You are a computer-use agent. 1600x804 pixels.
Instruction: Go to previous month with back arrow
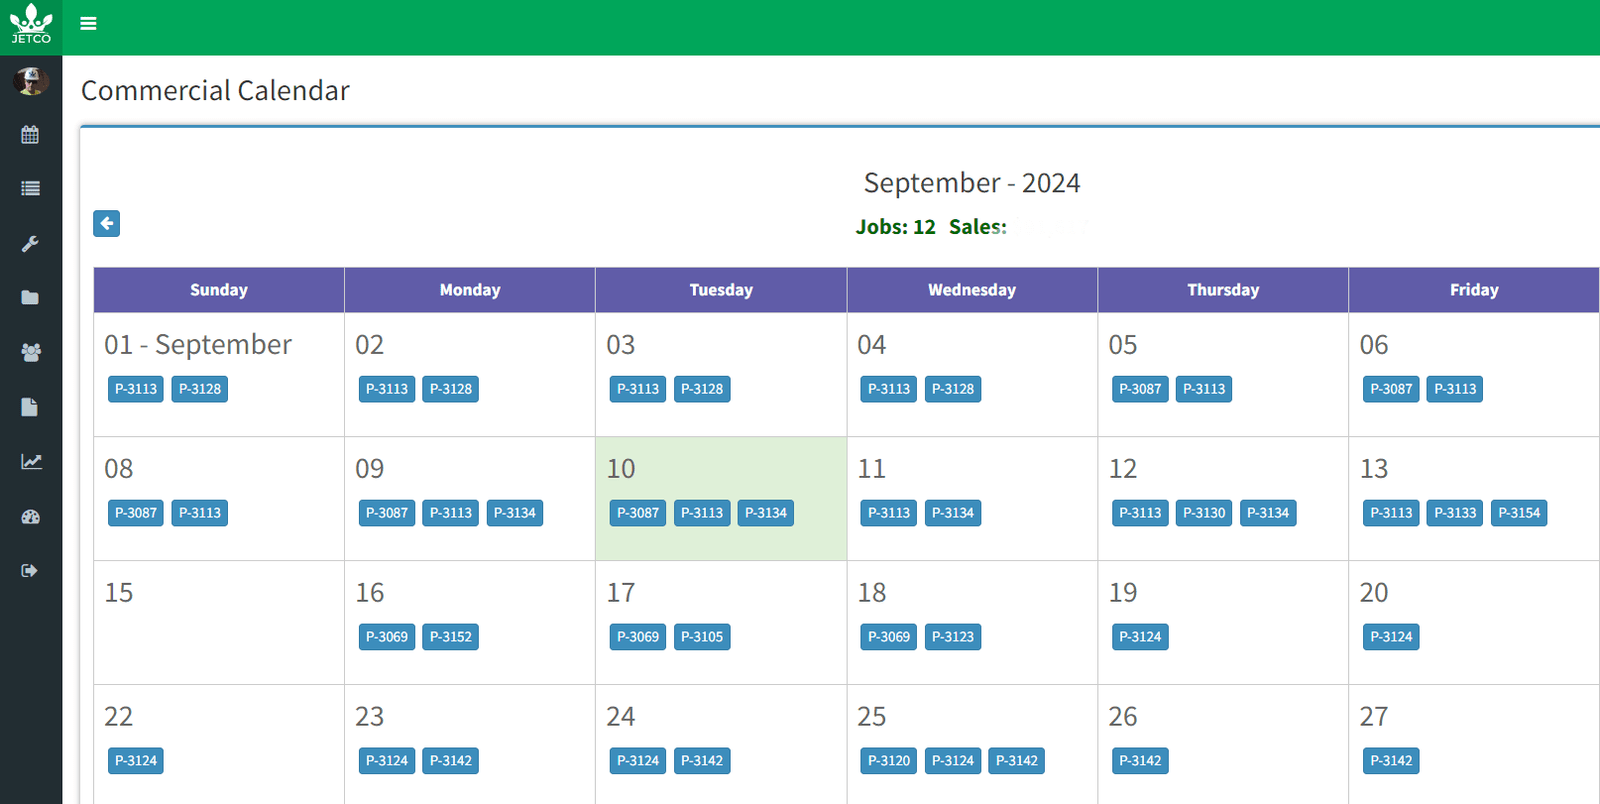(107, 223)
